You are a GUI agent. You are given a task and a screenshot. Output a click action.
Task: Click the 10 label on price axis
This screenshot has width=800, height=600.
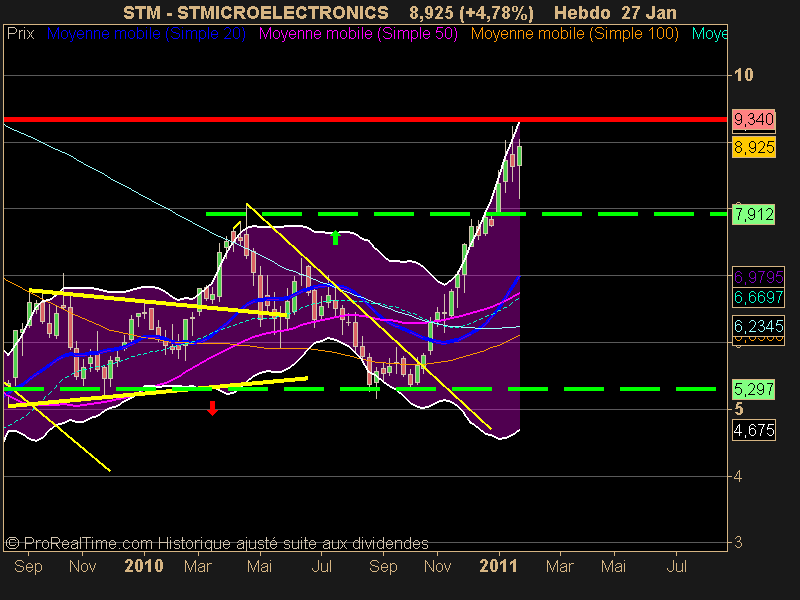point(743,75)
